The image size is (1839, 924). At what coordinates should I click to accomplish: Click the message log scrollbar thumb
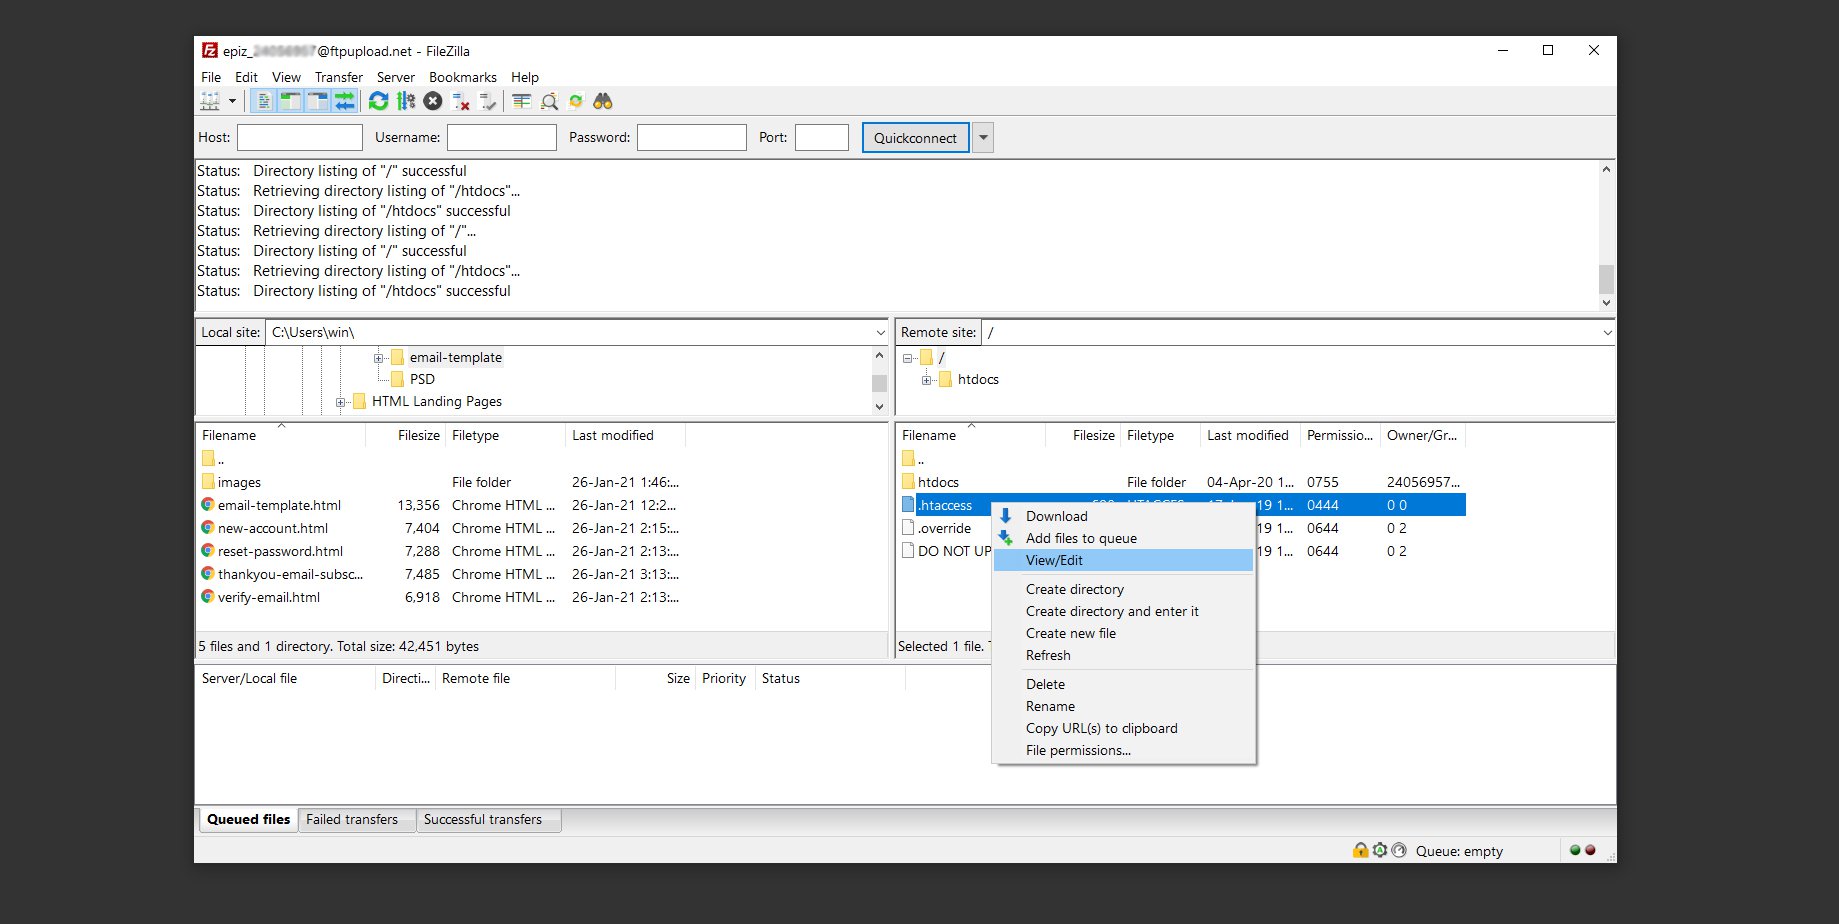(x=1606, y=279)
